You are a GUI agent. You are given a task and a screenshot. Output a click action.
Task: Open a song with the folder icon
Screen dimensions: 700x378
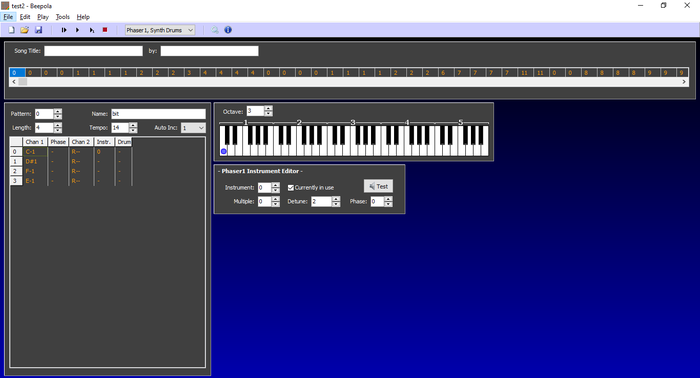click(25, 30)
